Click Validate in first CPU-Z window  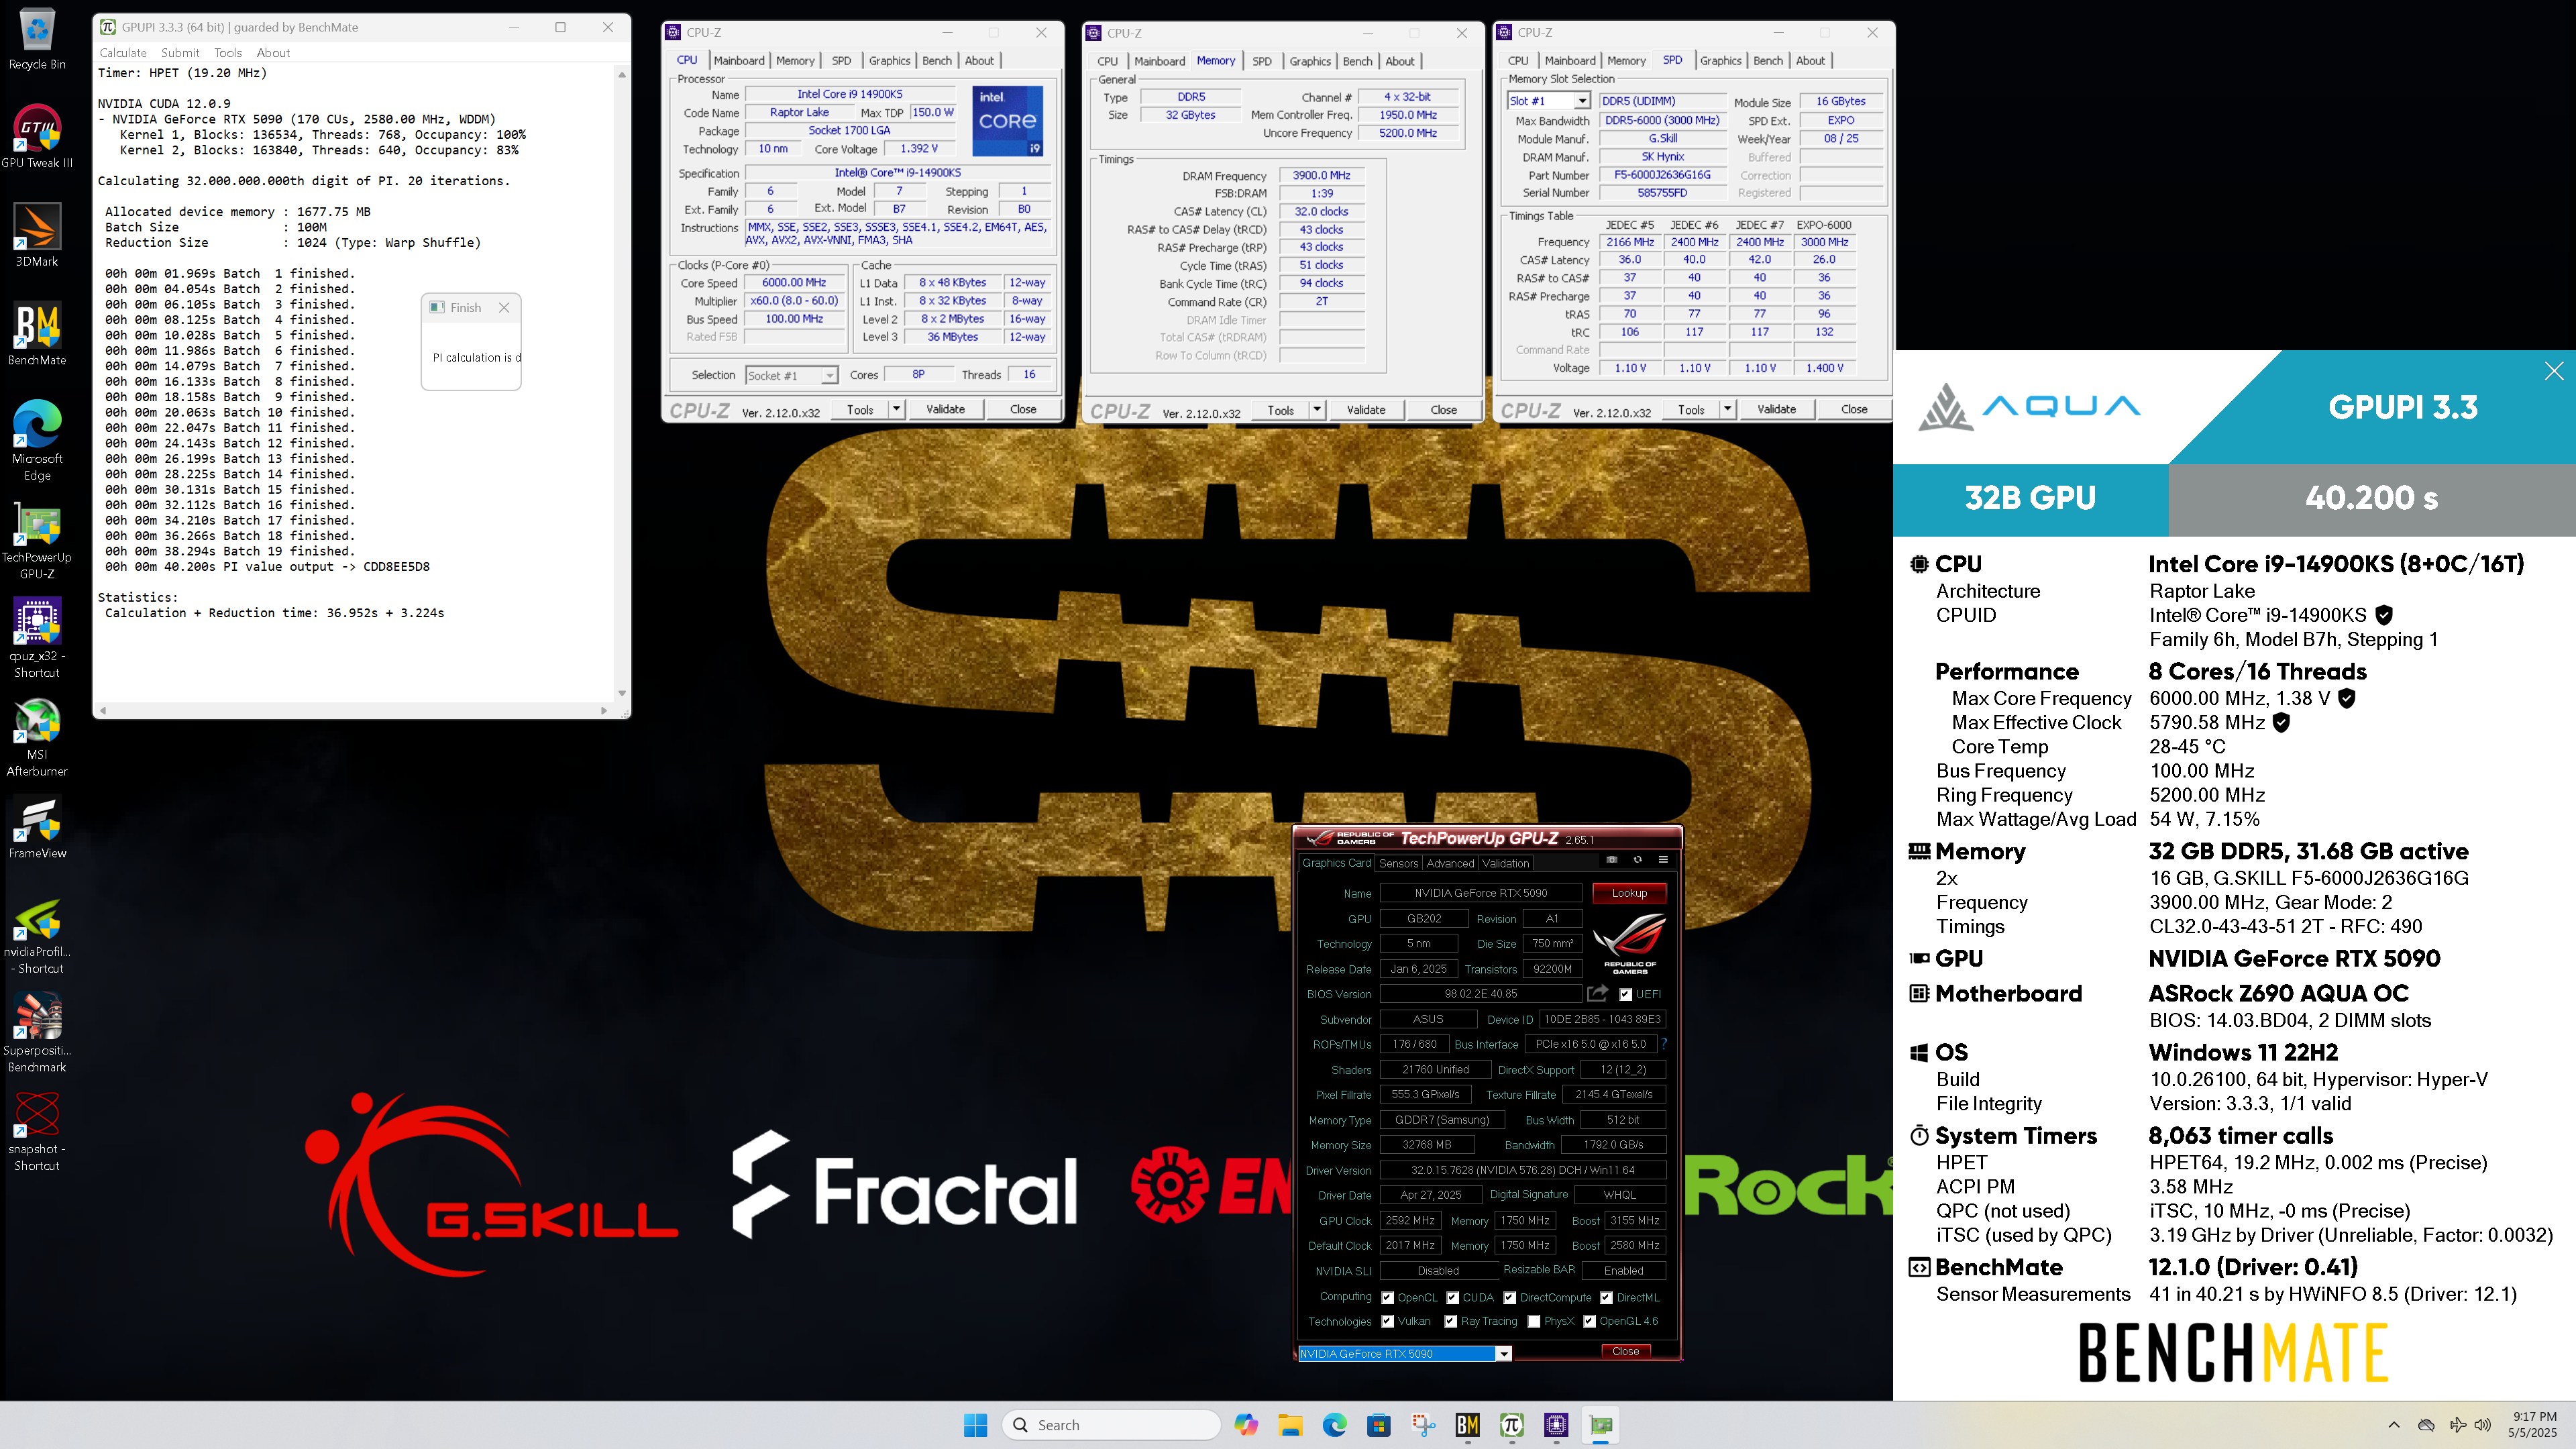945,409
